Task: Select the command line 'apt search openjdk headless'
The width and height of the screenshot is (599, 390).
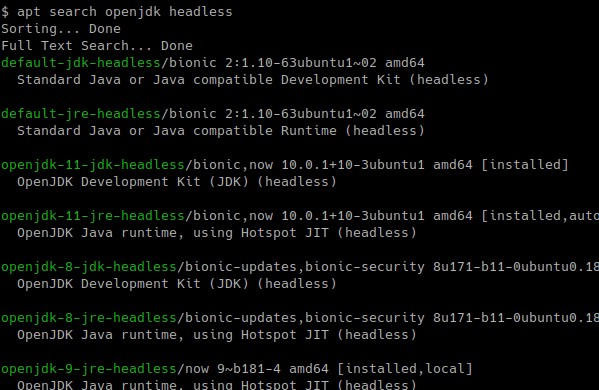Action: [125, 12]
